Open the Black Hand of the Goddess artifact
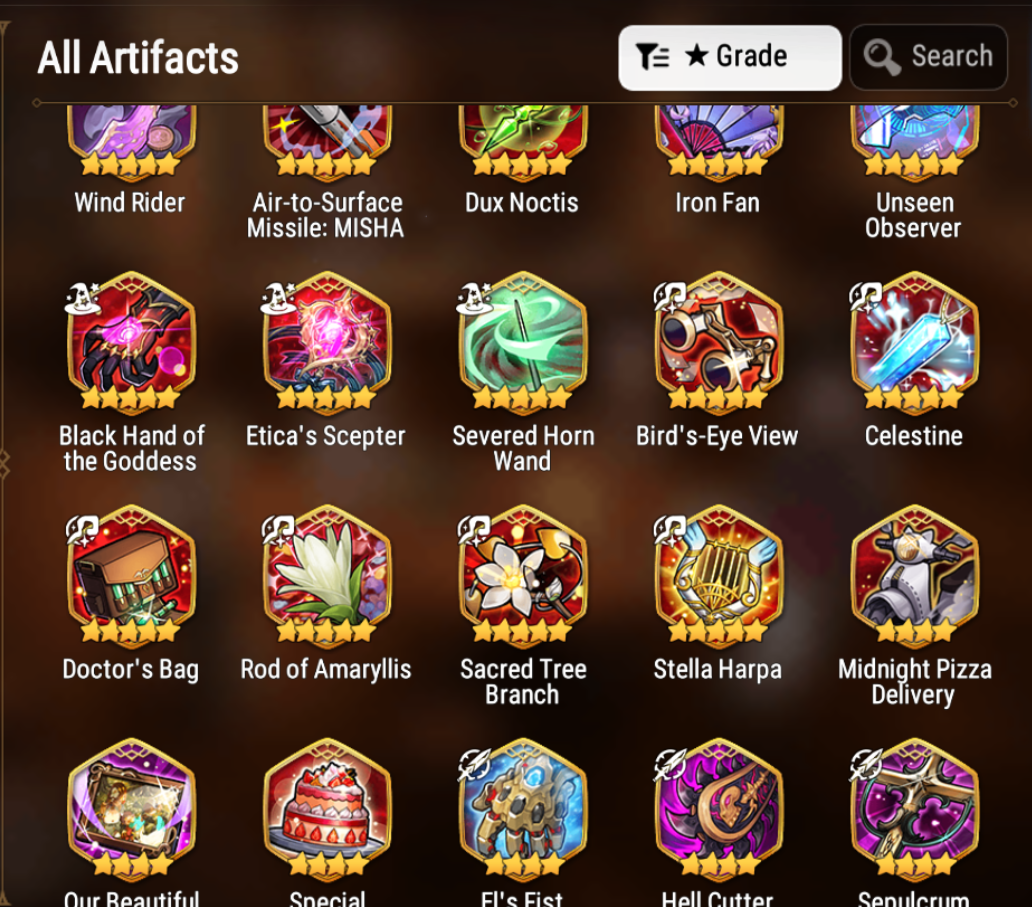This screenshot has height=907, width=1032. [132, 344]
